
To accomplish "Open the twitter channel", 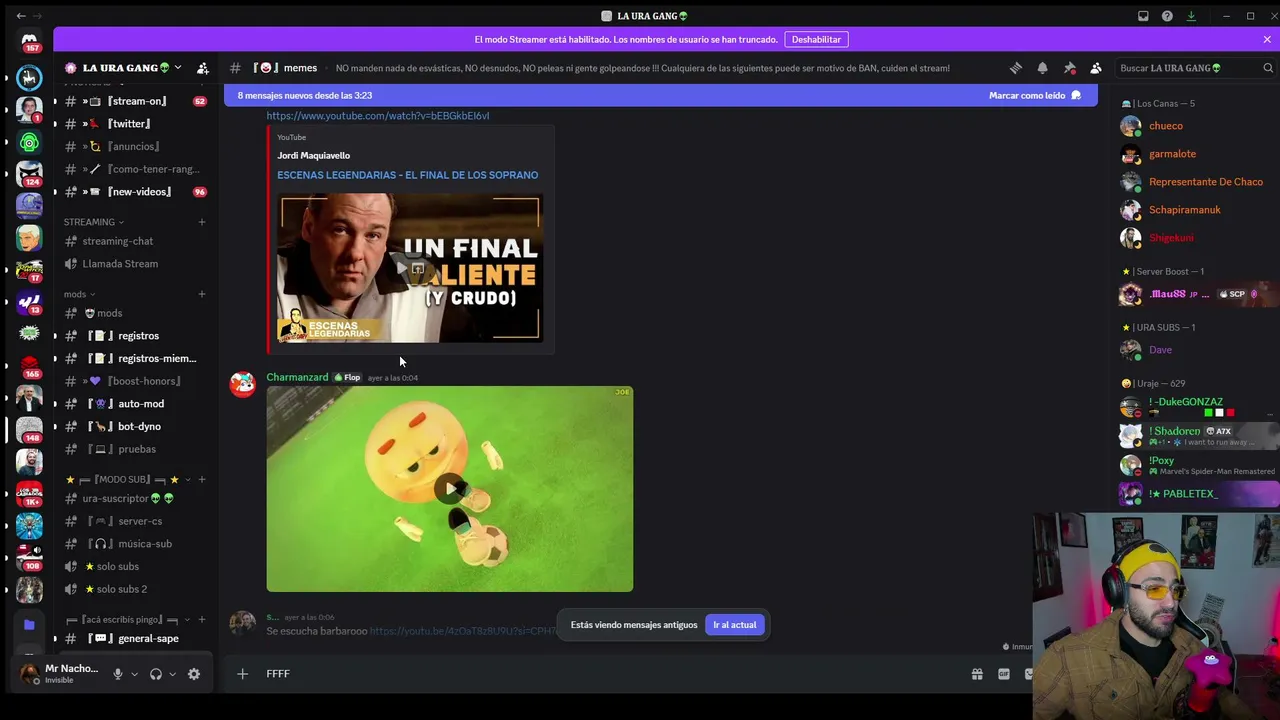I will [x=135, y=124].
